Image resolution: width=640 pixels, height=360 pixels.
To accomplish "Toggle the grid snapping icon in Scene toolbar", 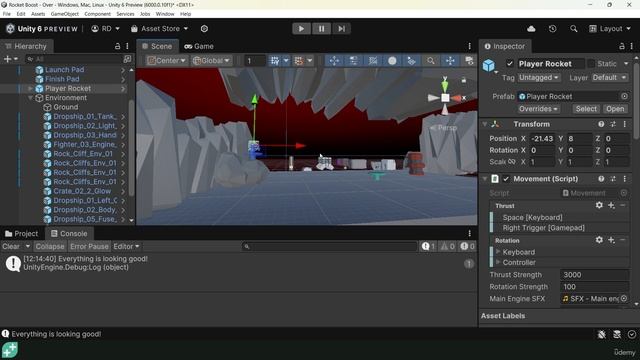I will coord(299,60).
